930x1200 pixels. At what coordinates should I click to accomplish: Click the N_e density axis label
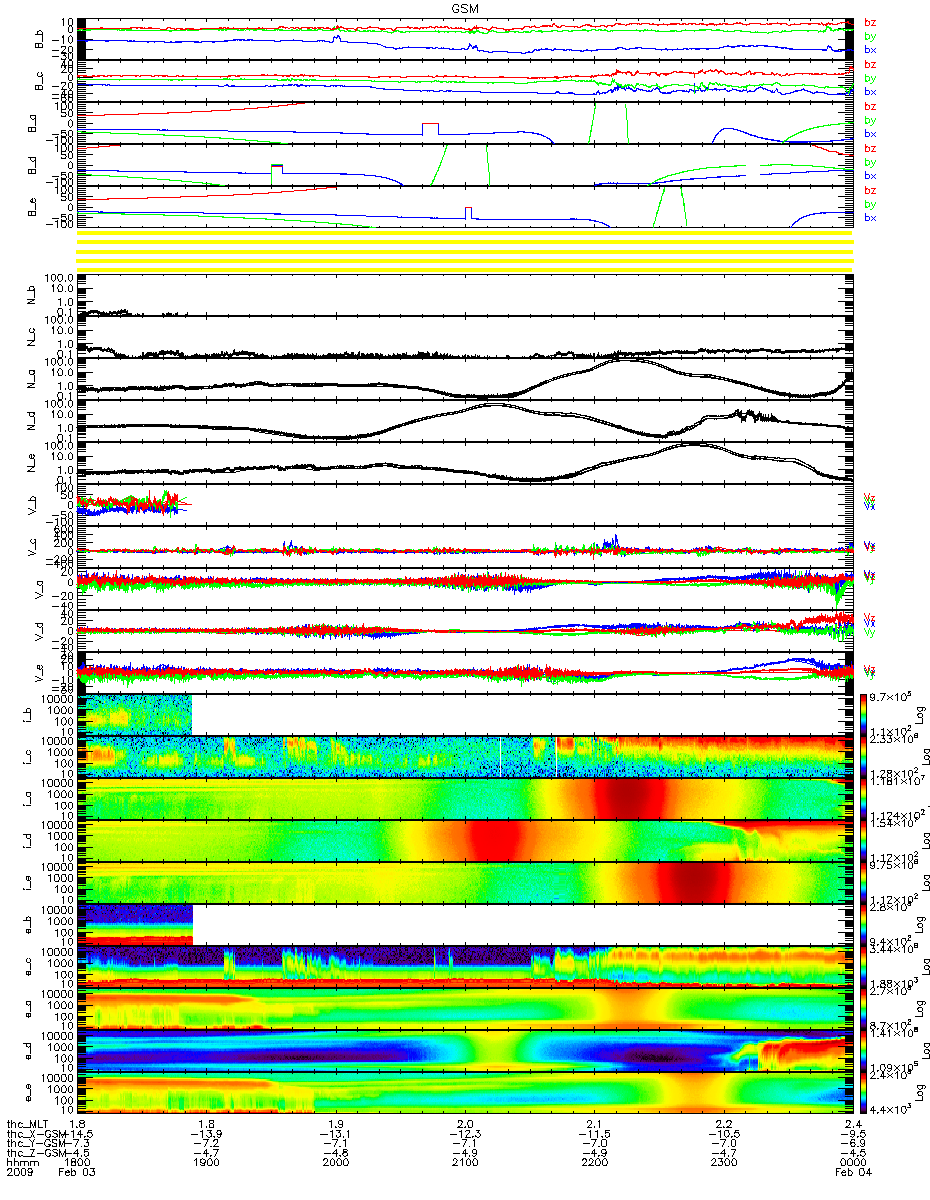click(33, 464)
